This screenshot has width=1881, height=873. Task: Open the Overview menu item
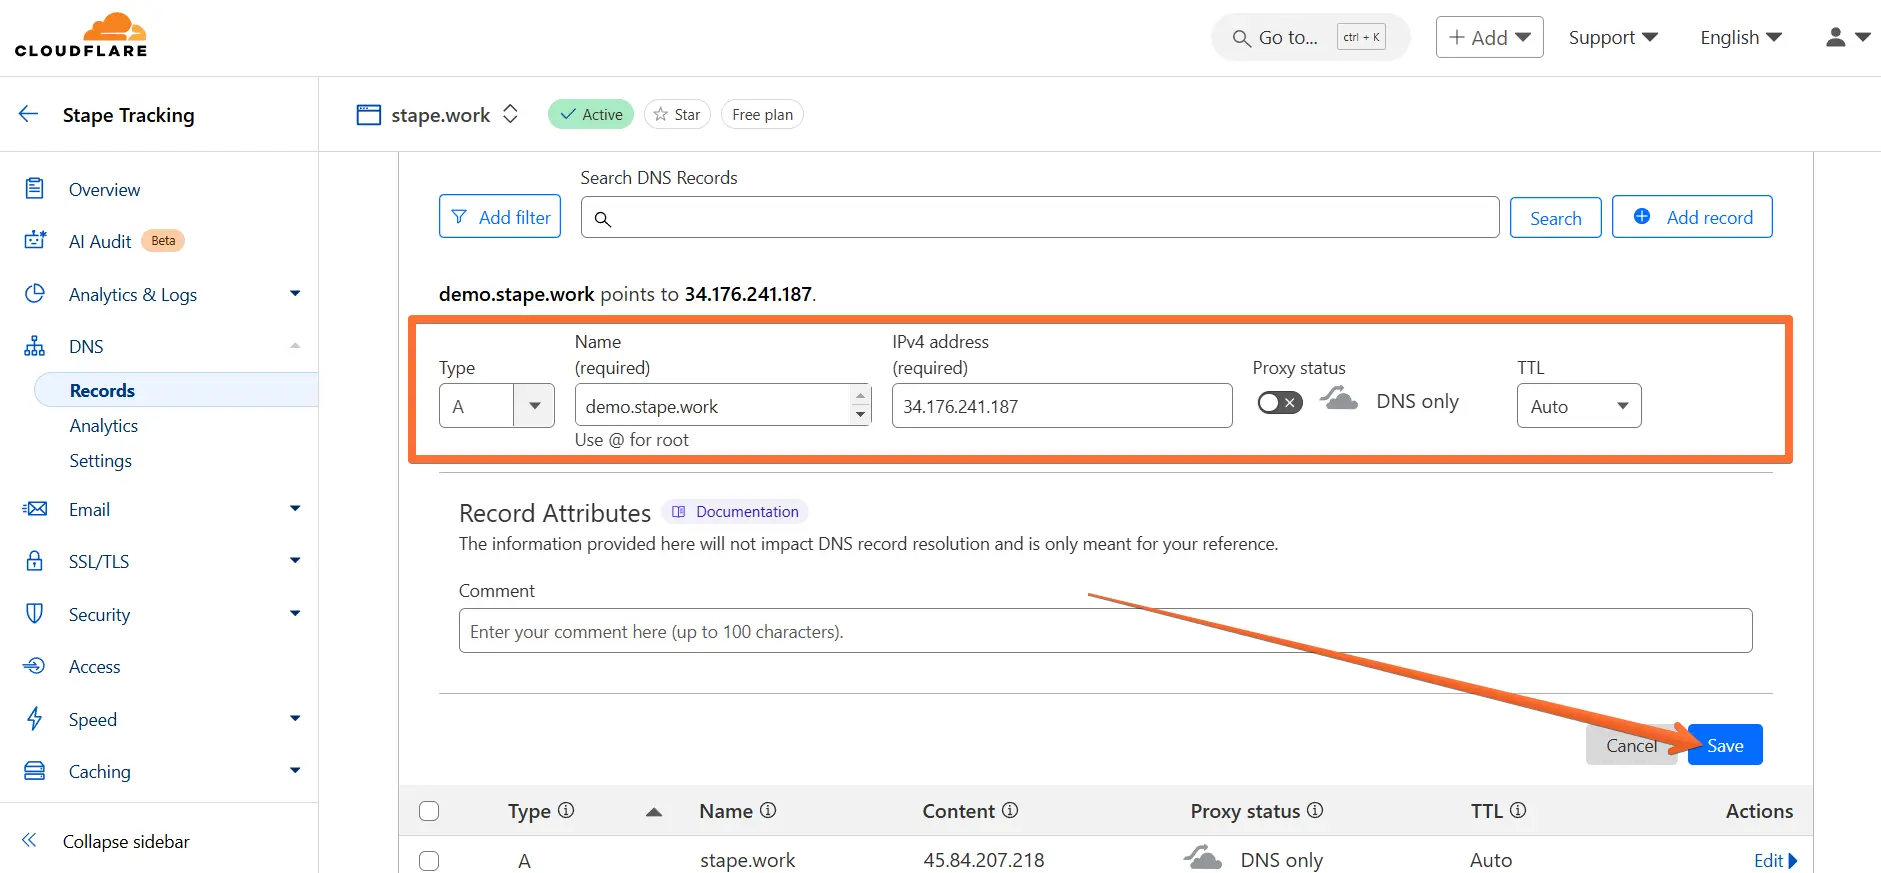(104, 189)
